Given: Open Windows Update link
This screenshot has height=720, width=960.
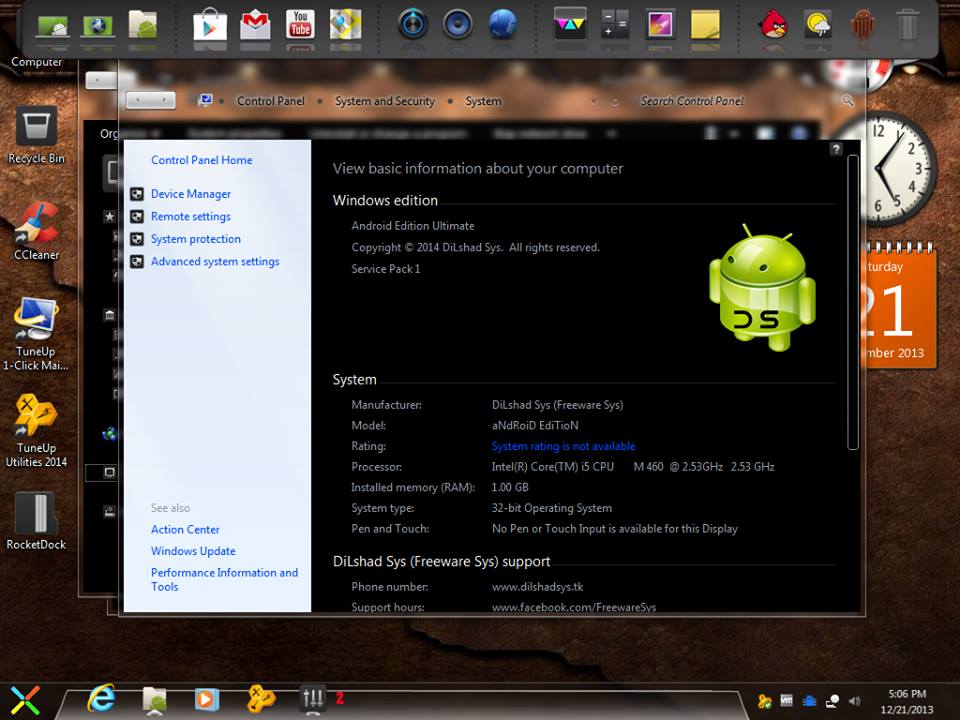Looking at the screenshot, I should coord(193,551).
